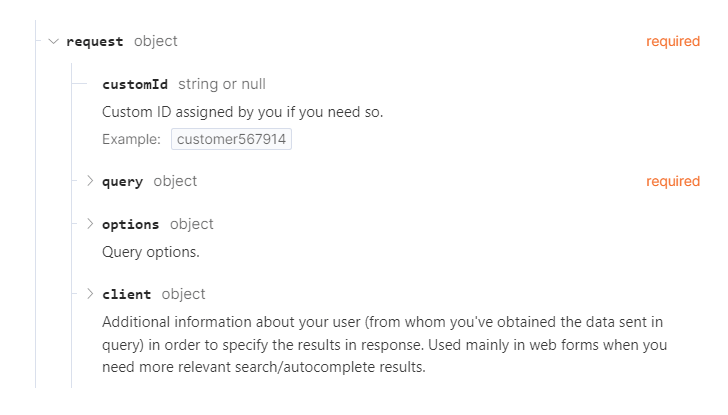Image resolution: width=728 pixels, height=415 pixels.
Task: Click the 'Example:' label under customId
Action: (131, 140)
